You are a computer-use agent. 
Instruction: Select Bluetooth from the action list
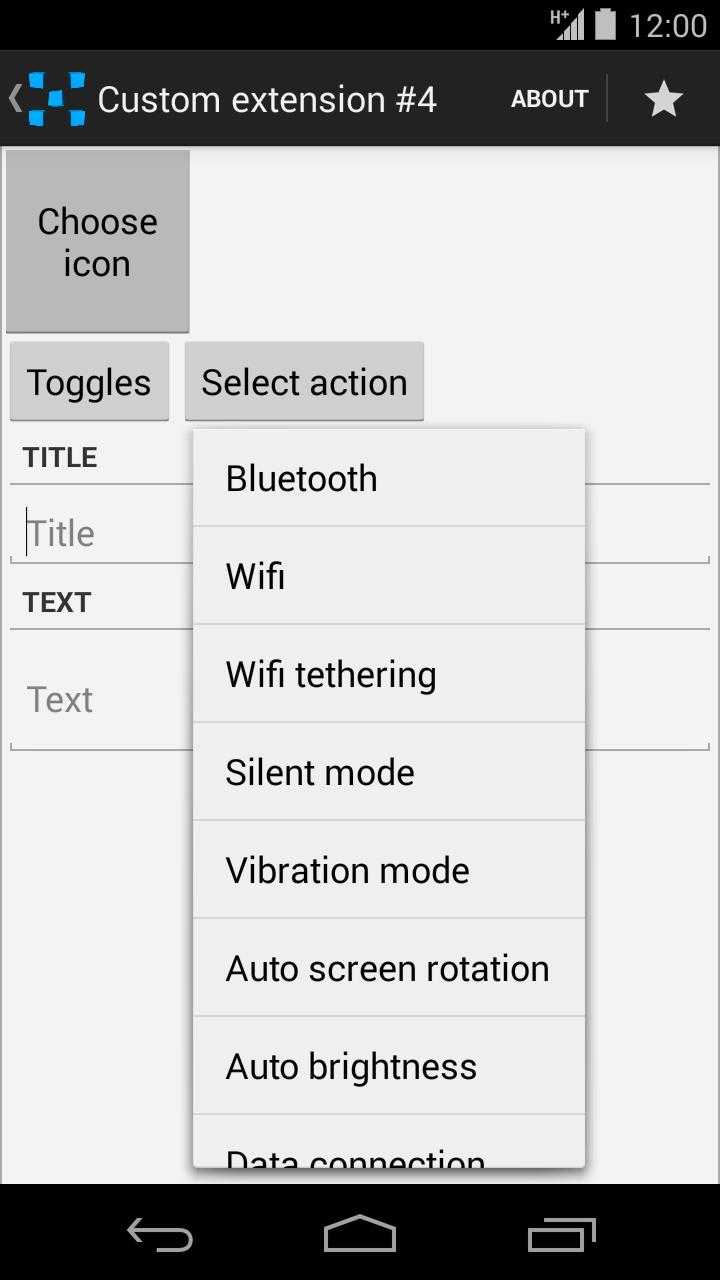pyautogui.click(x=388, y=478)
